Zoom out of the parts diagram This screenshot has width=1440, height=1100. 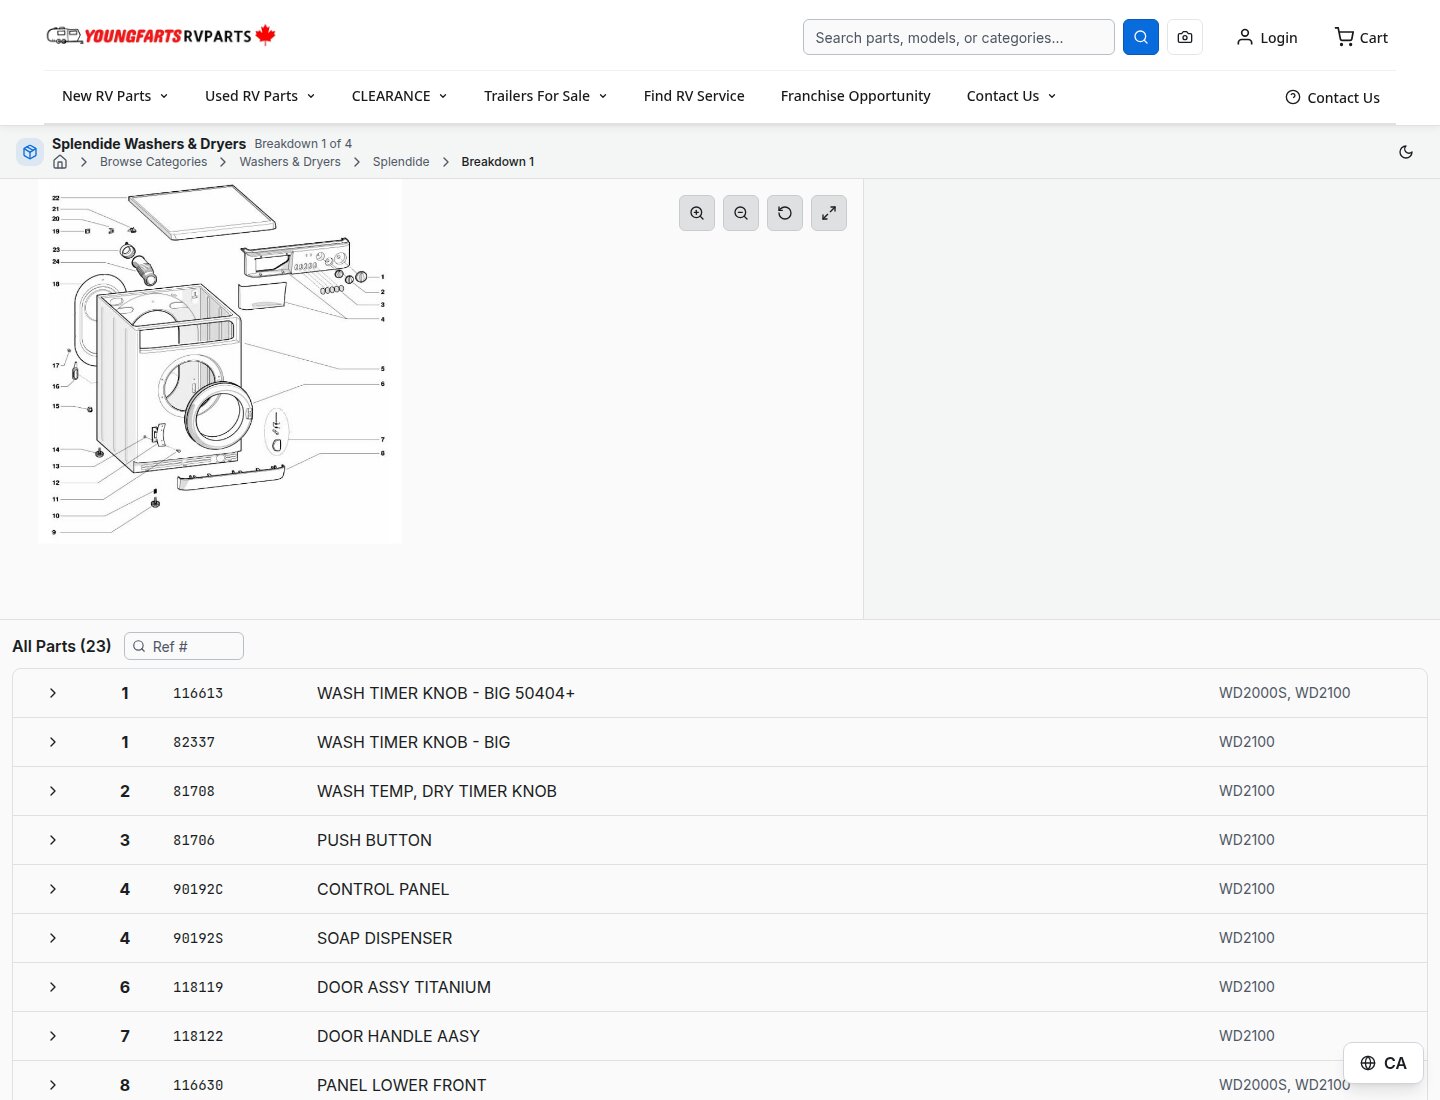(x=741, y=213)
